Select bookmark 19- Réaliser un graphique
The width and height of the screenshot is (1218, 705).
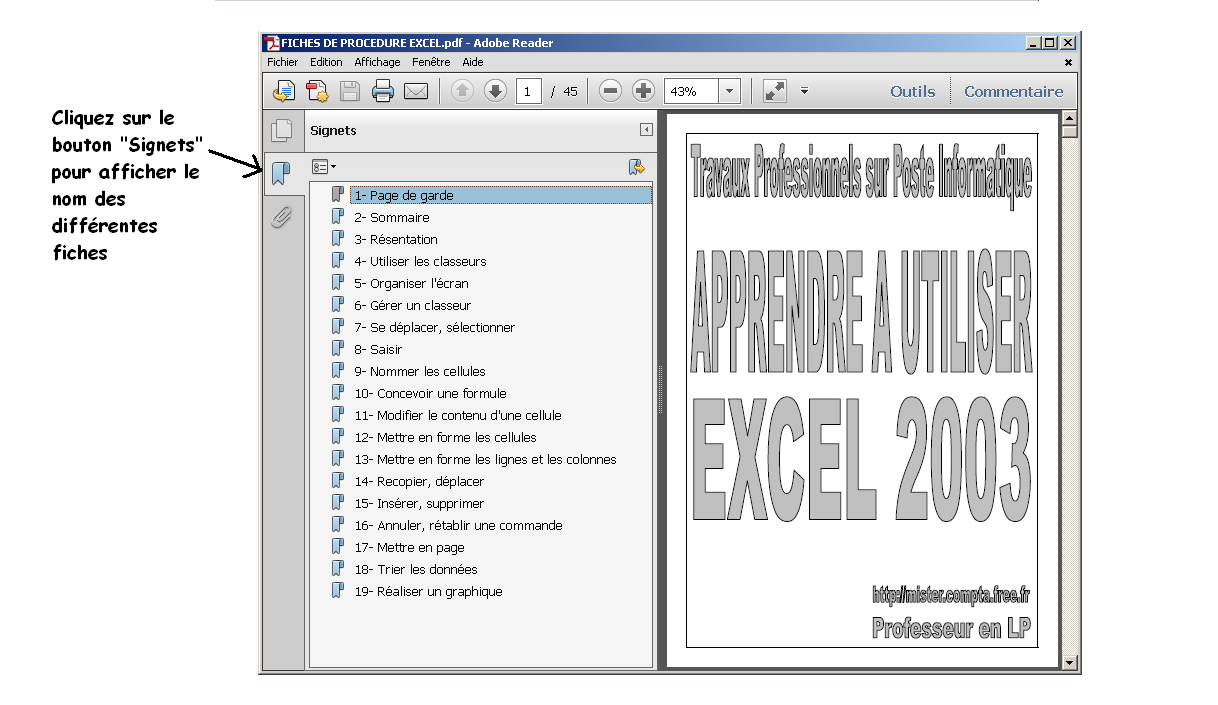pyautogui.click(x=428, y=591)
